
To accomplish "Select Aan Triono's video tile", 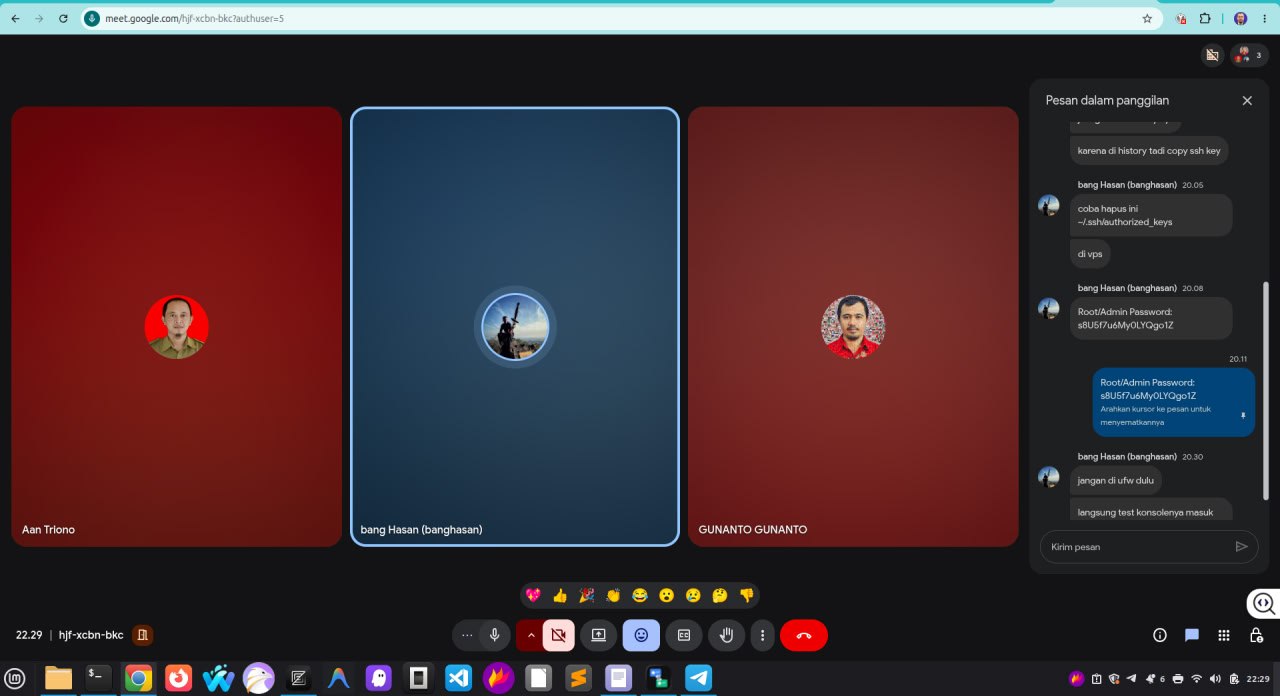I will pyautogui.click(x=176, y=326).
